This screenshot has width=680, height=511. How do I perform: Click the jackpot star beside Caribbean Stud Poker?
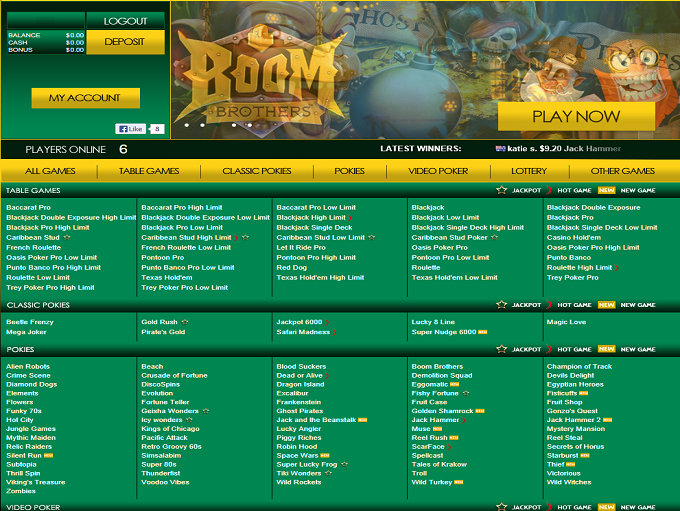pyautogui.click(x=494, y=238)
